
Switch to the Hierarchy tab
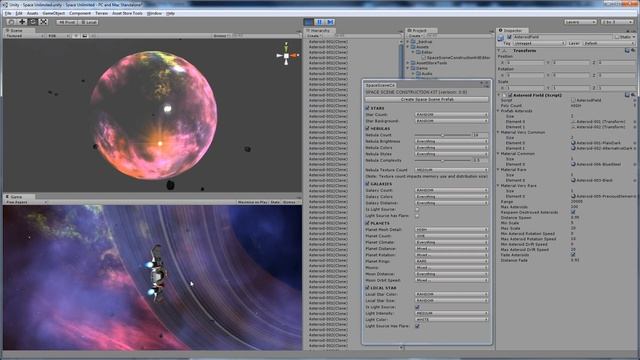320,31
